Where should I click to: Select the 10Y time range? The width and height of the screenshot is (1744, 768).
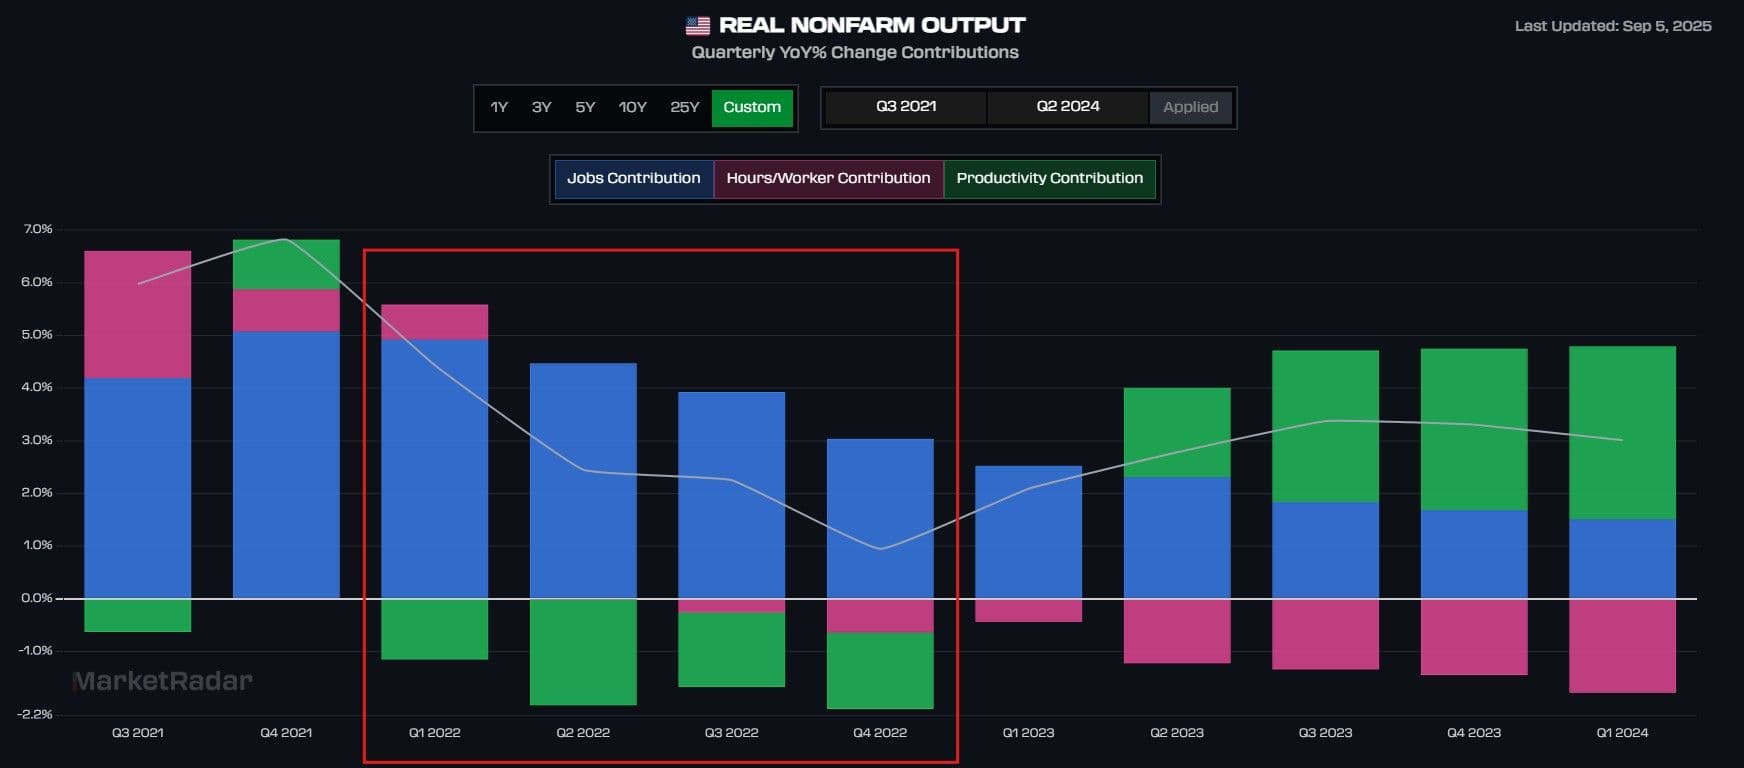(x=632, y=108)
